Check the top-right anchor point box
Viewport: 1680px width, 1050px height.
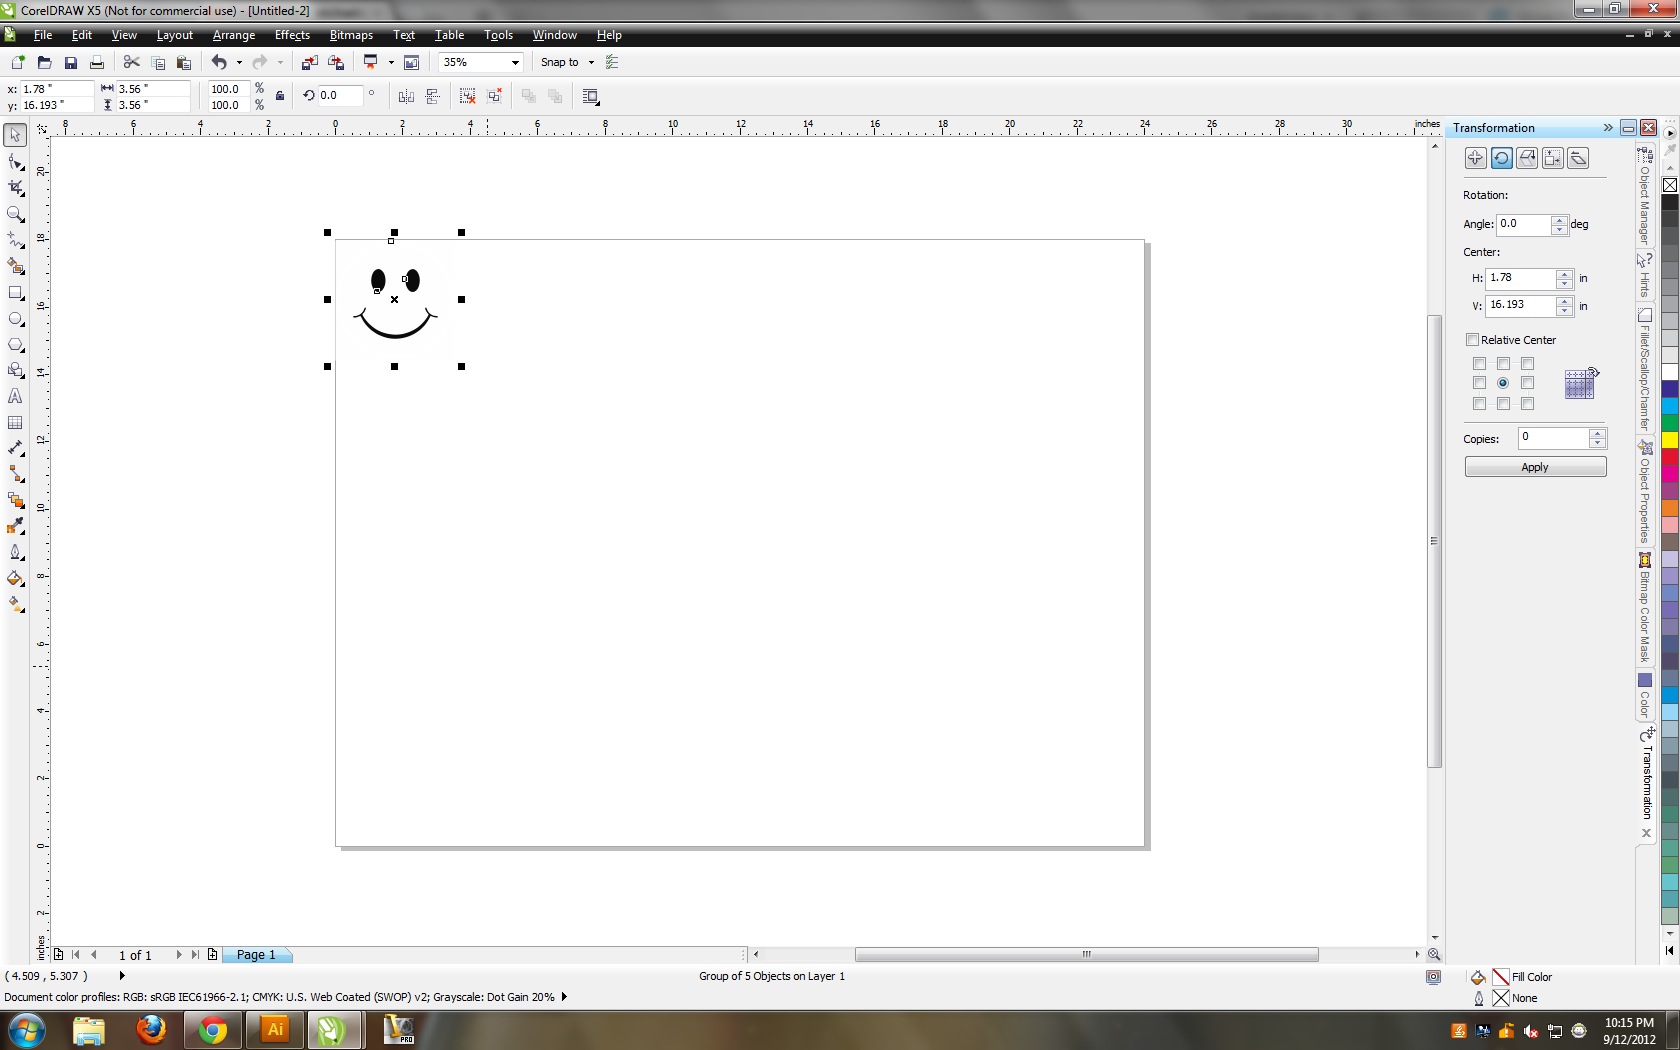click(1527, 364)
